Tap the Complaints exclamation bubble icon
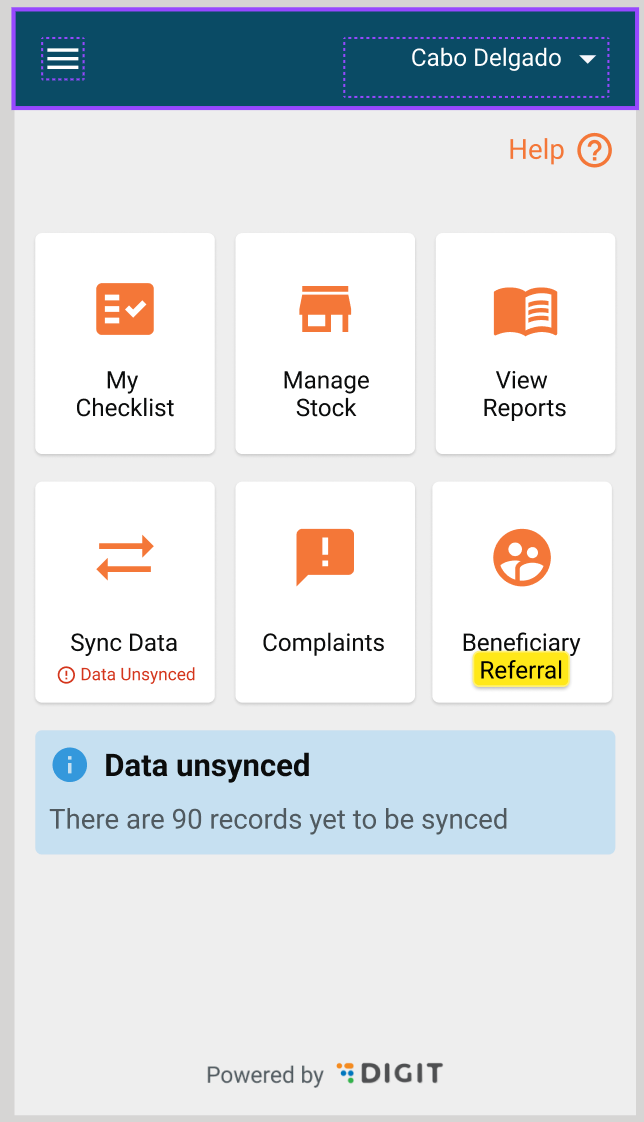644x1122 pixels. (325, 556)
